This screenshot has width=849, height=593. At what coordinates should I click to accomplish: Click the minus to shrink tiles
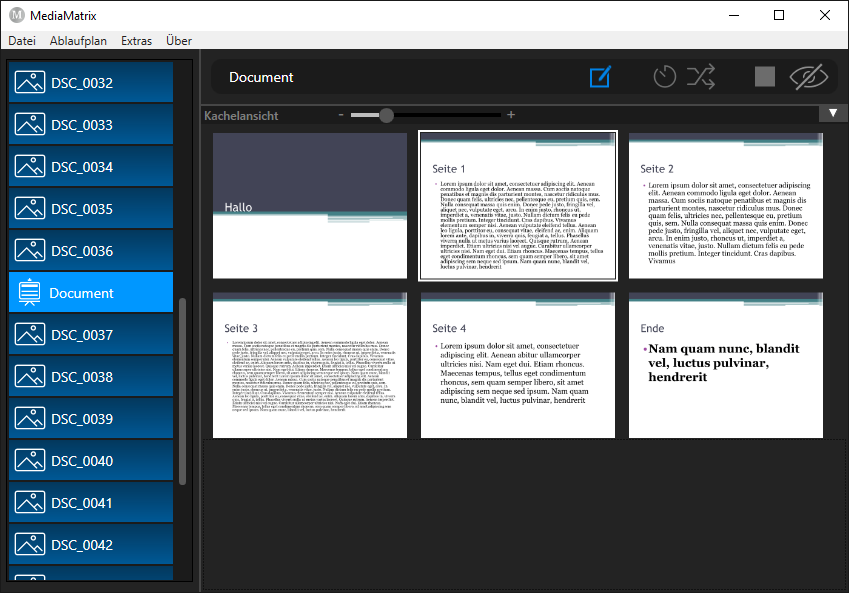341,115
